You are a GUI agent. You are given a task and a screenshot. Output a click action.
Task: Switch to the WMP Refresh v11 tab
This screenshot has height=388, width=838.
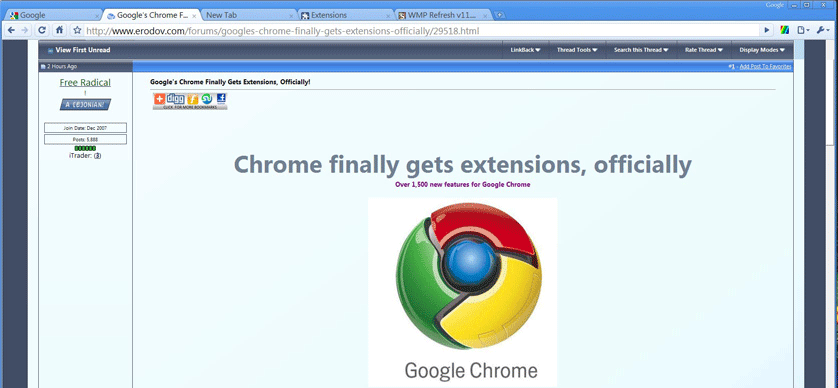(444, 15)
